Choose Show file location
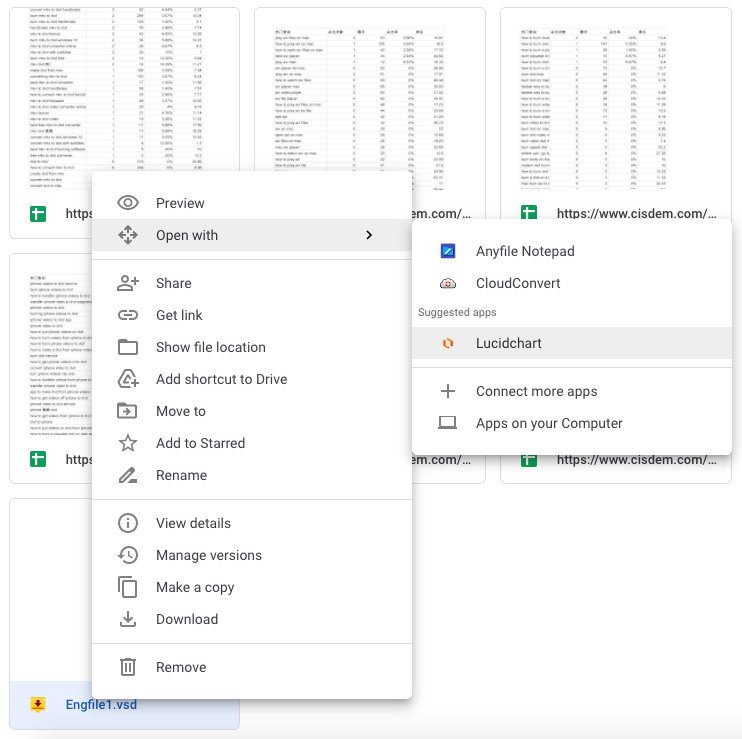 (x=210, y=347)
